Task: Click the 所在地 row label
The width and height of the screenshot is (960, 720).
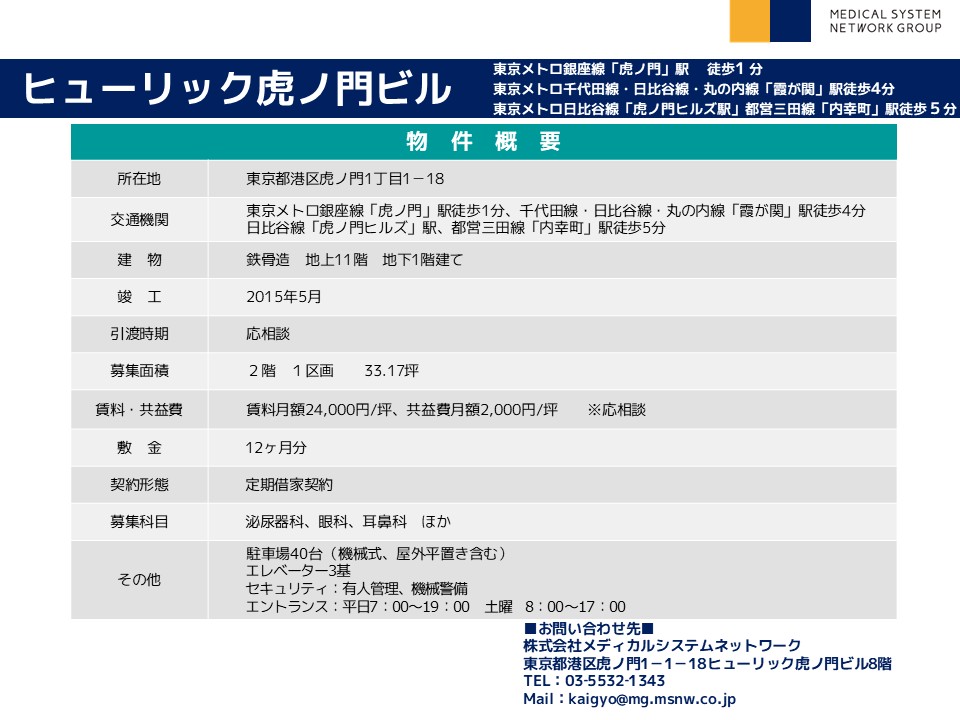Action: [x=139, y=179]
